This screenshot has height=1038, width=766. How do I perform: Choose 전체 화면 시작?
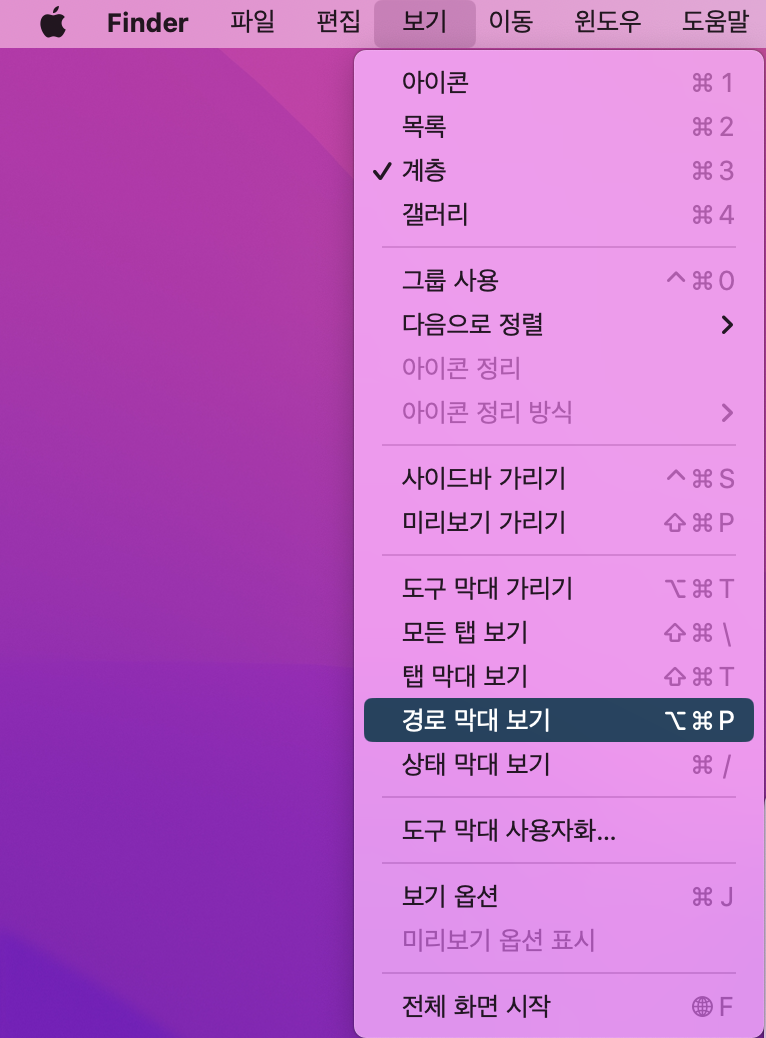coord(559,1006)
